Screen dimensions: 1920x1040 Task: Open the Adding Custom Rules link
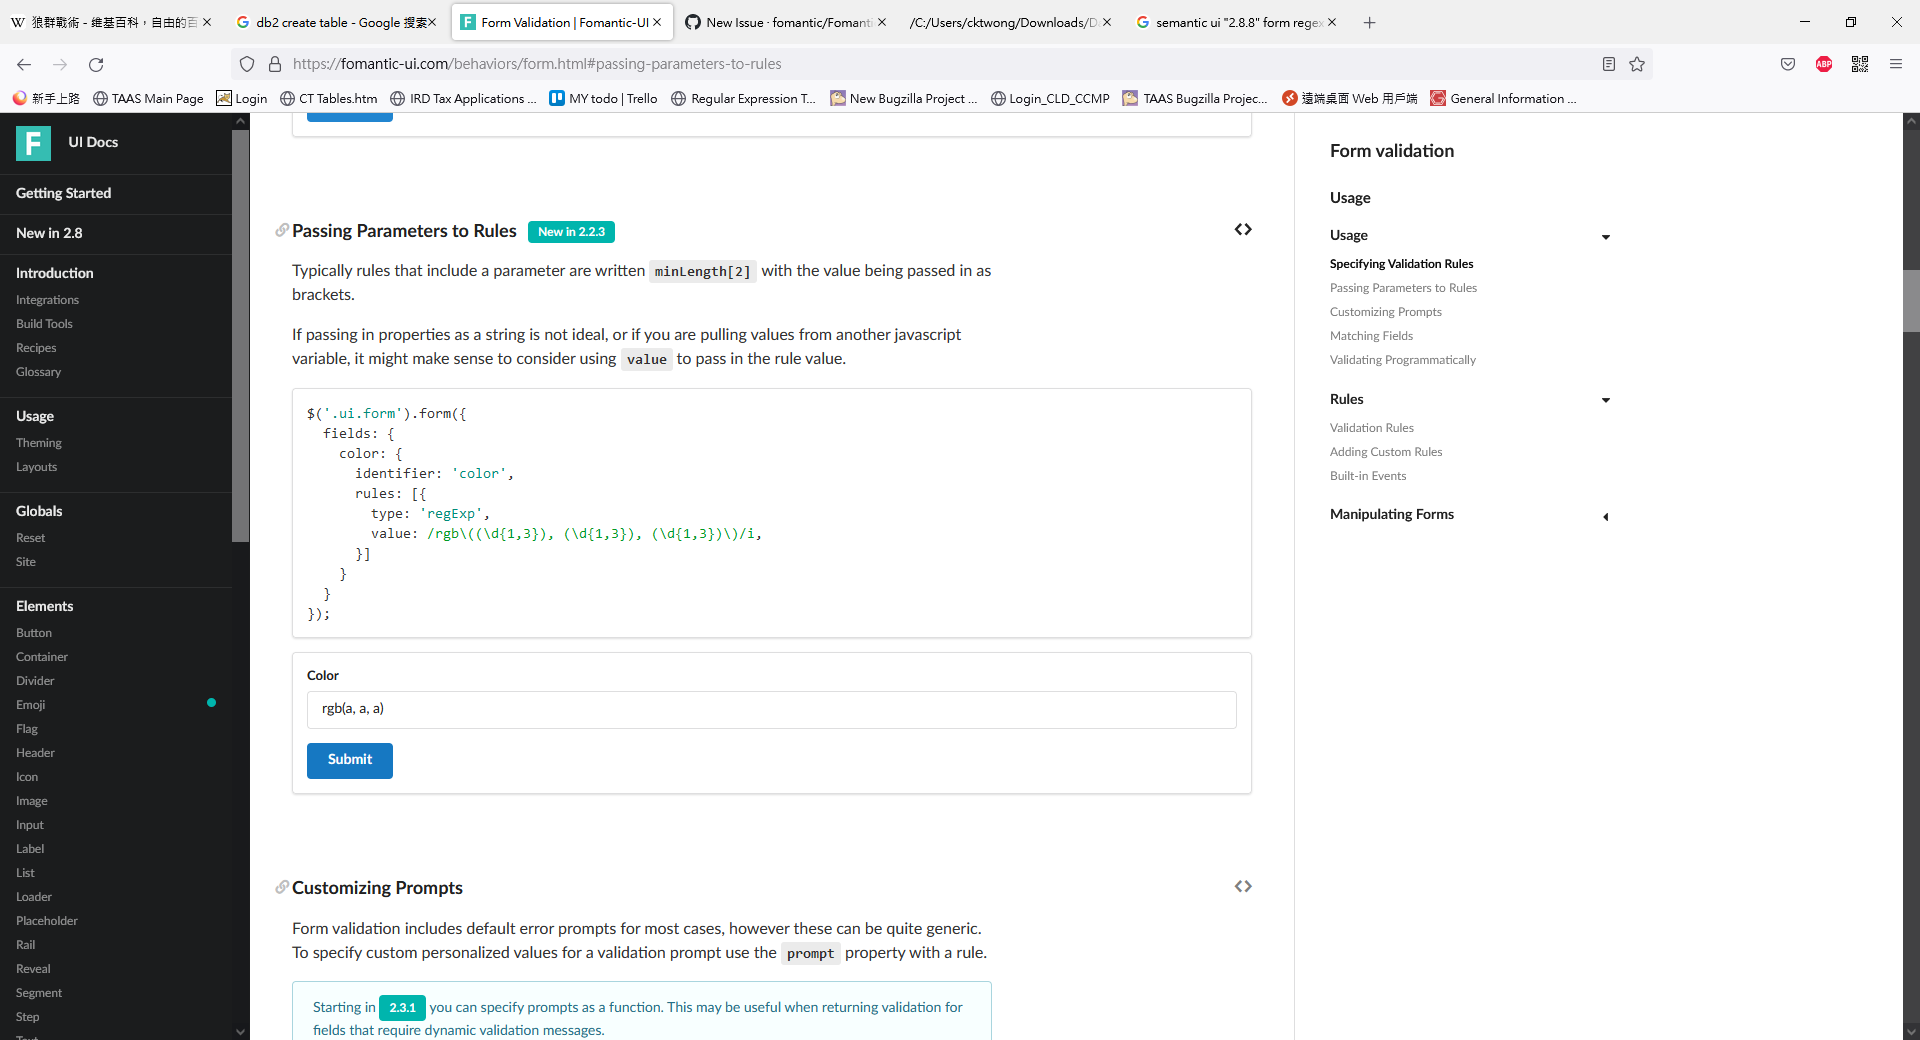pos(1385,451)
